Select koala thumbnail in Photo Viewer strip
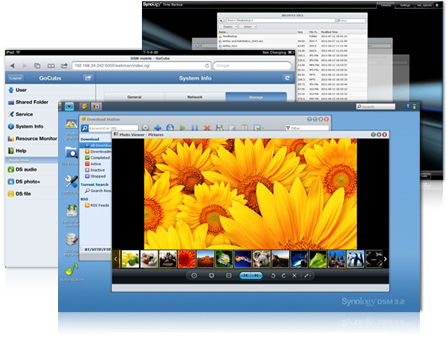The width and height of the screenshot is (447, 360). pos(261,259)
